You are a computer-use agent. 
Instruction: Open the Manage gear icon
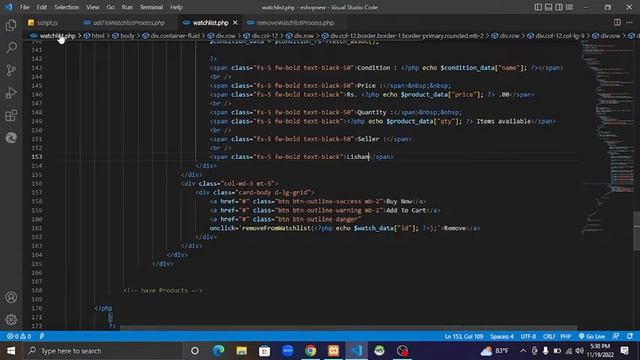(11, 320)
